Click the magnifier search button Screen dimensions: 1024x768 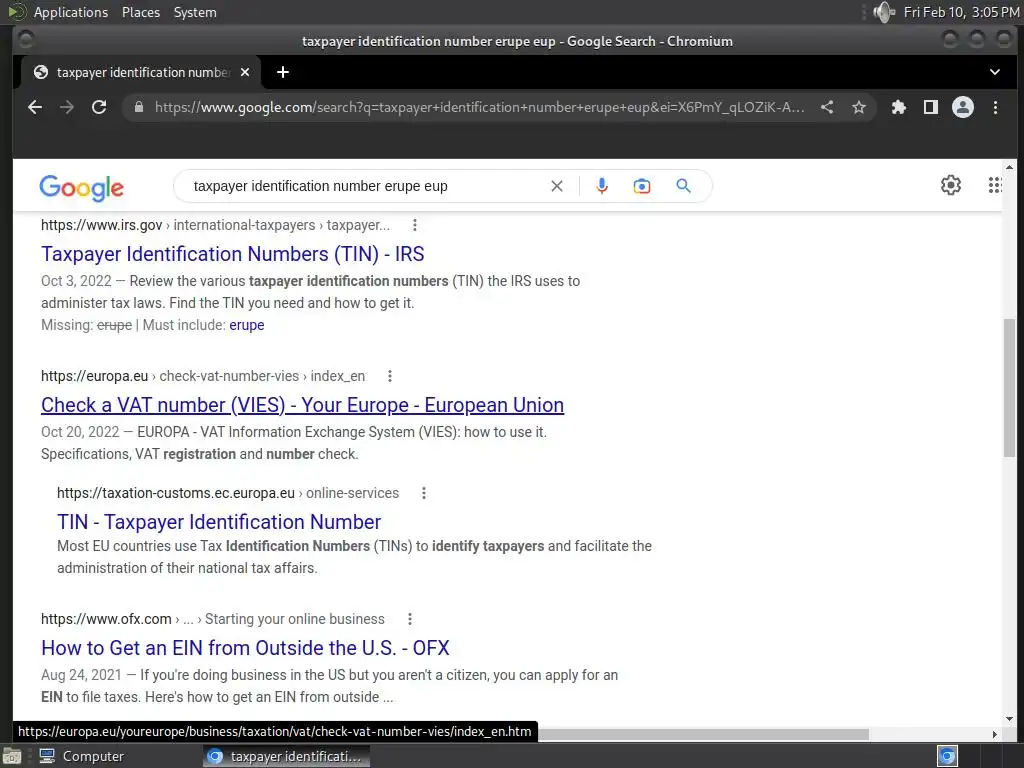[683, 186]
